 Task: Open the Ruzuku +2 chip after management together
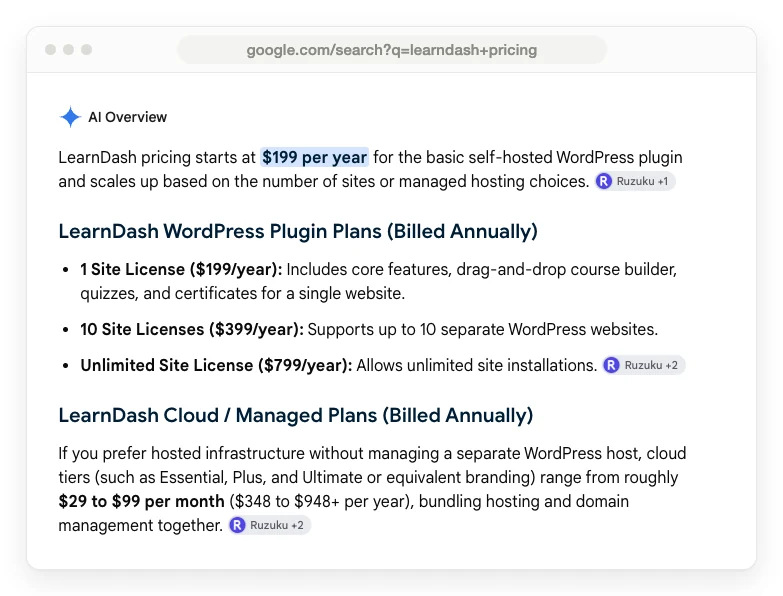tap(270, 525)
